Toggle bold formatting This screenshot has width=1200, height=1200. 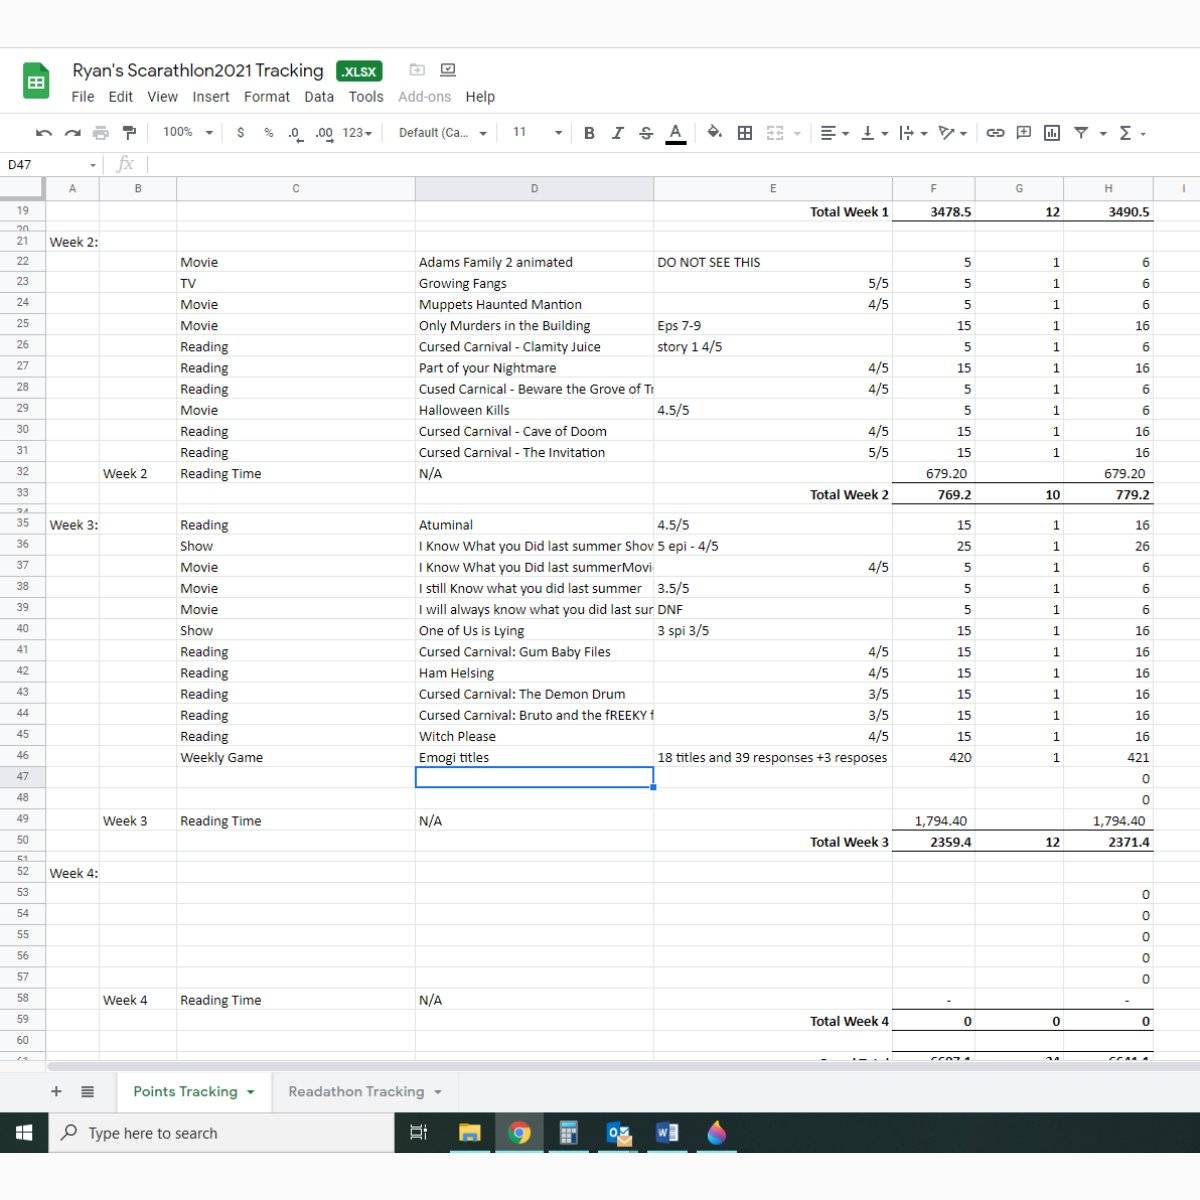pos(589,133)
